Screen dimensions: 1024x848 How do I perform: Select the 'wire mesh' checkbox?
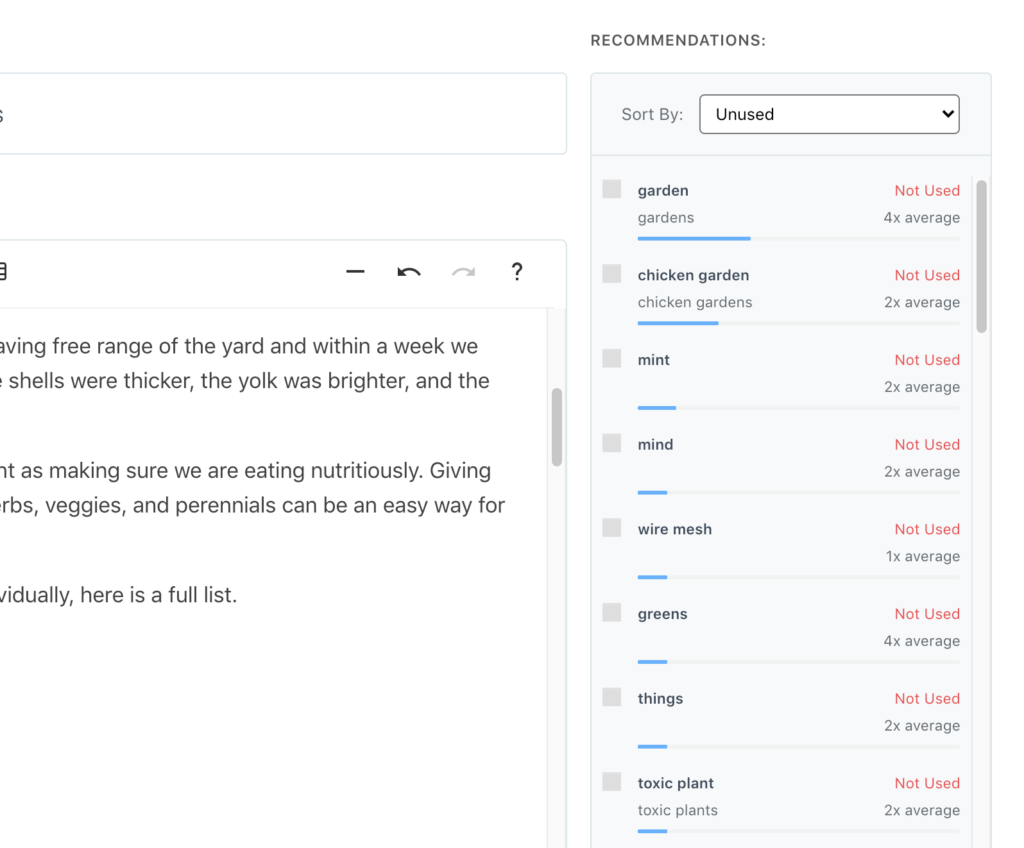612,528
